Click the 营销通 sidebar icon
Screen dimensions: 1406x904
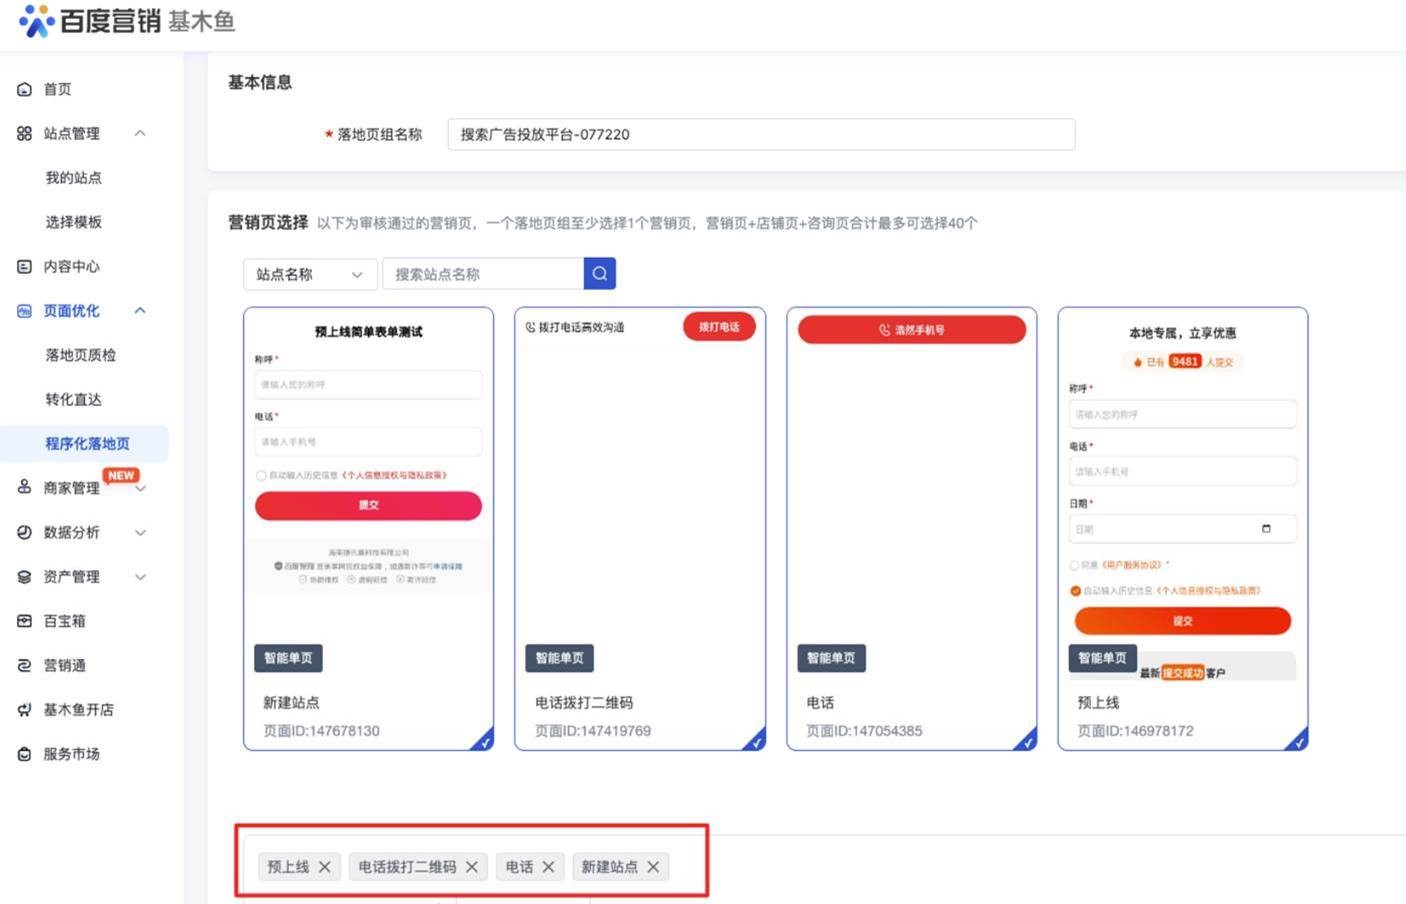pos(25,665)
